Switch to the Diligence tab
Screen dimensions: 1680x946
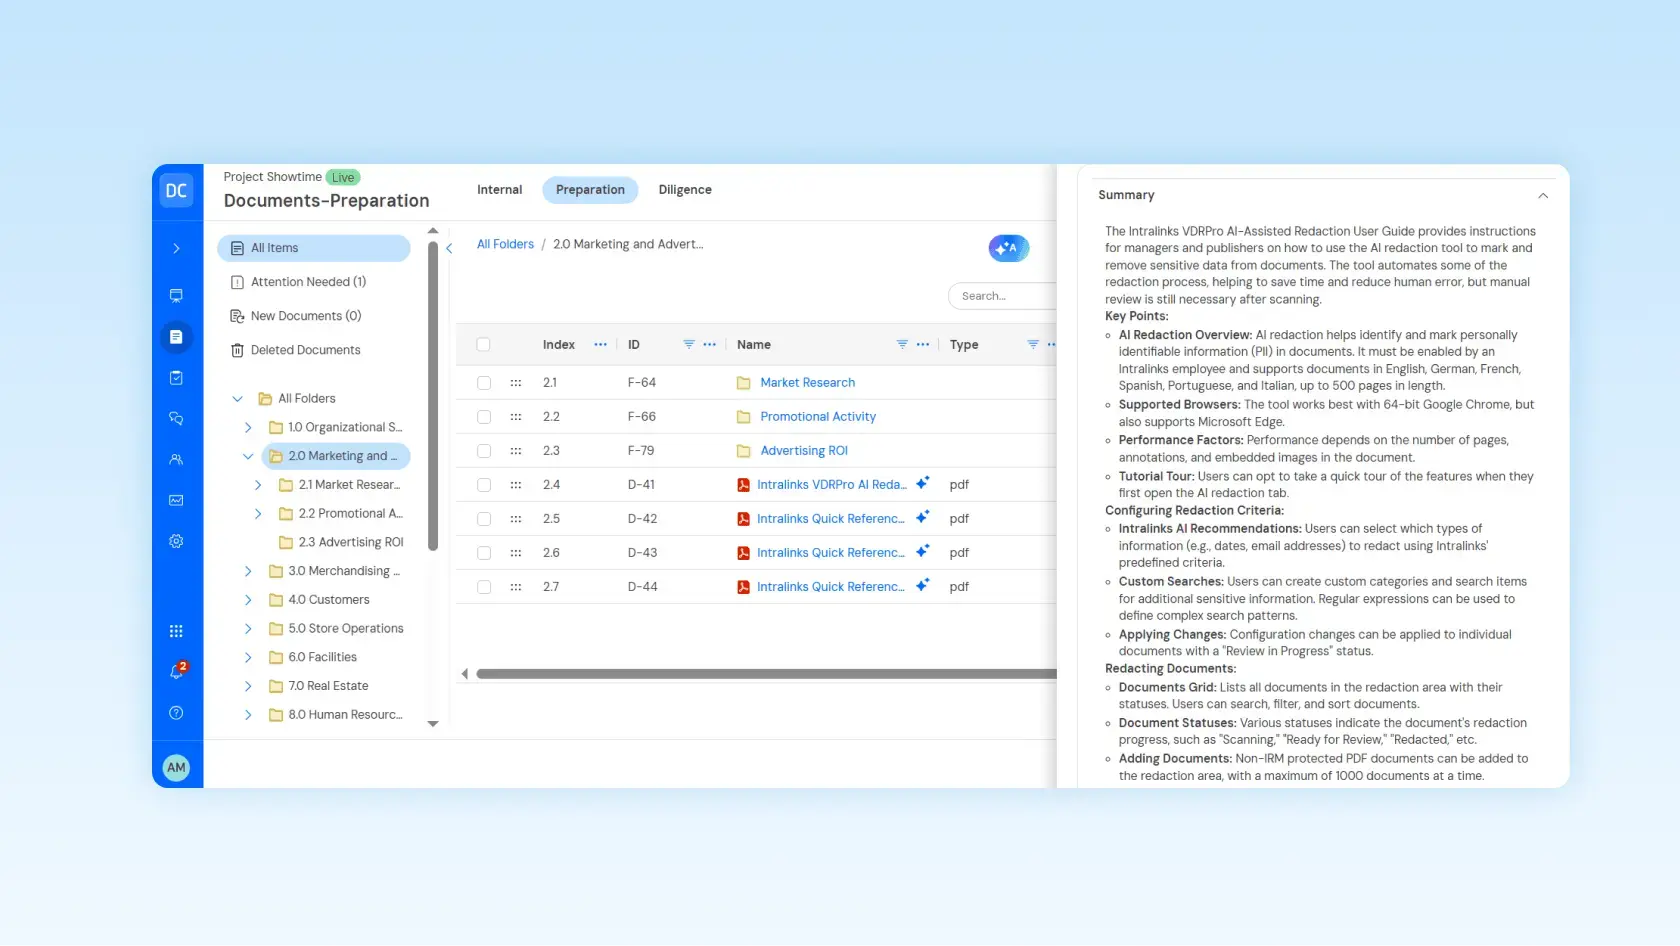(685, 190)
